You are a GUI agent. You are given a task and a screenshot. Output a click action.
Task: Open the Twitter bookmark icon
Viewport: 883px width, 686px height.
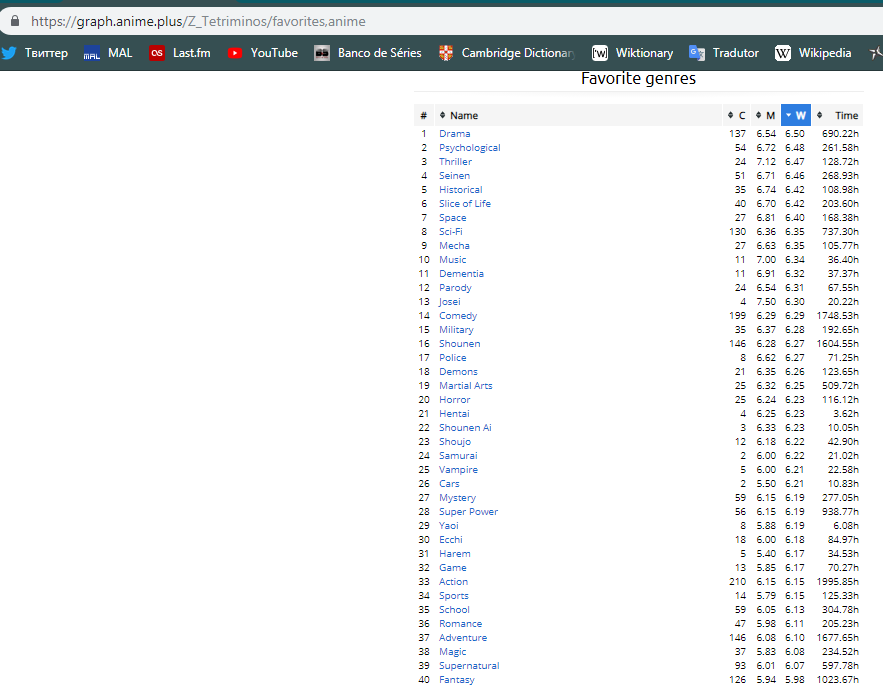(x=9, y=53)
